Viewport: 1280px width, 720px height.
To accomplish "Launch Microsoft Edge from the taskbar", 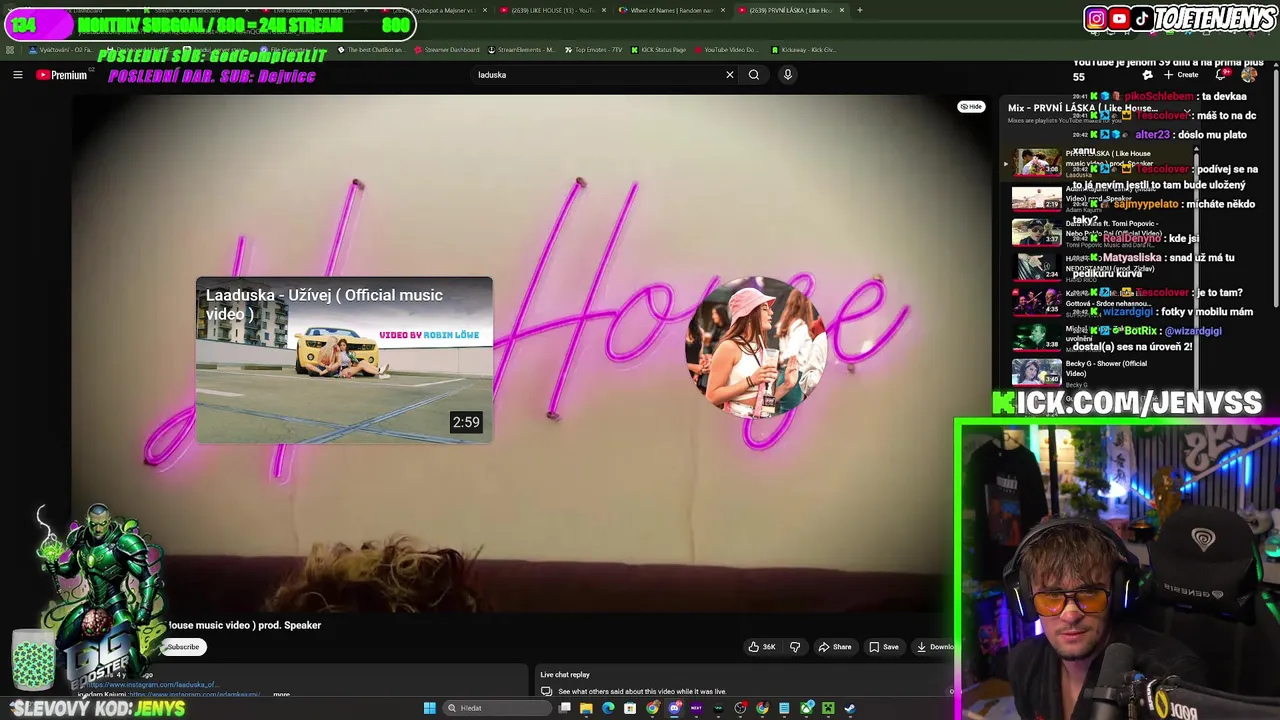I will (608, 708).
